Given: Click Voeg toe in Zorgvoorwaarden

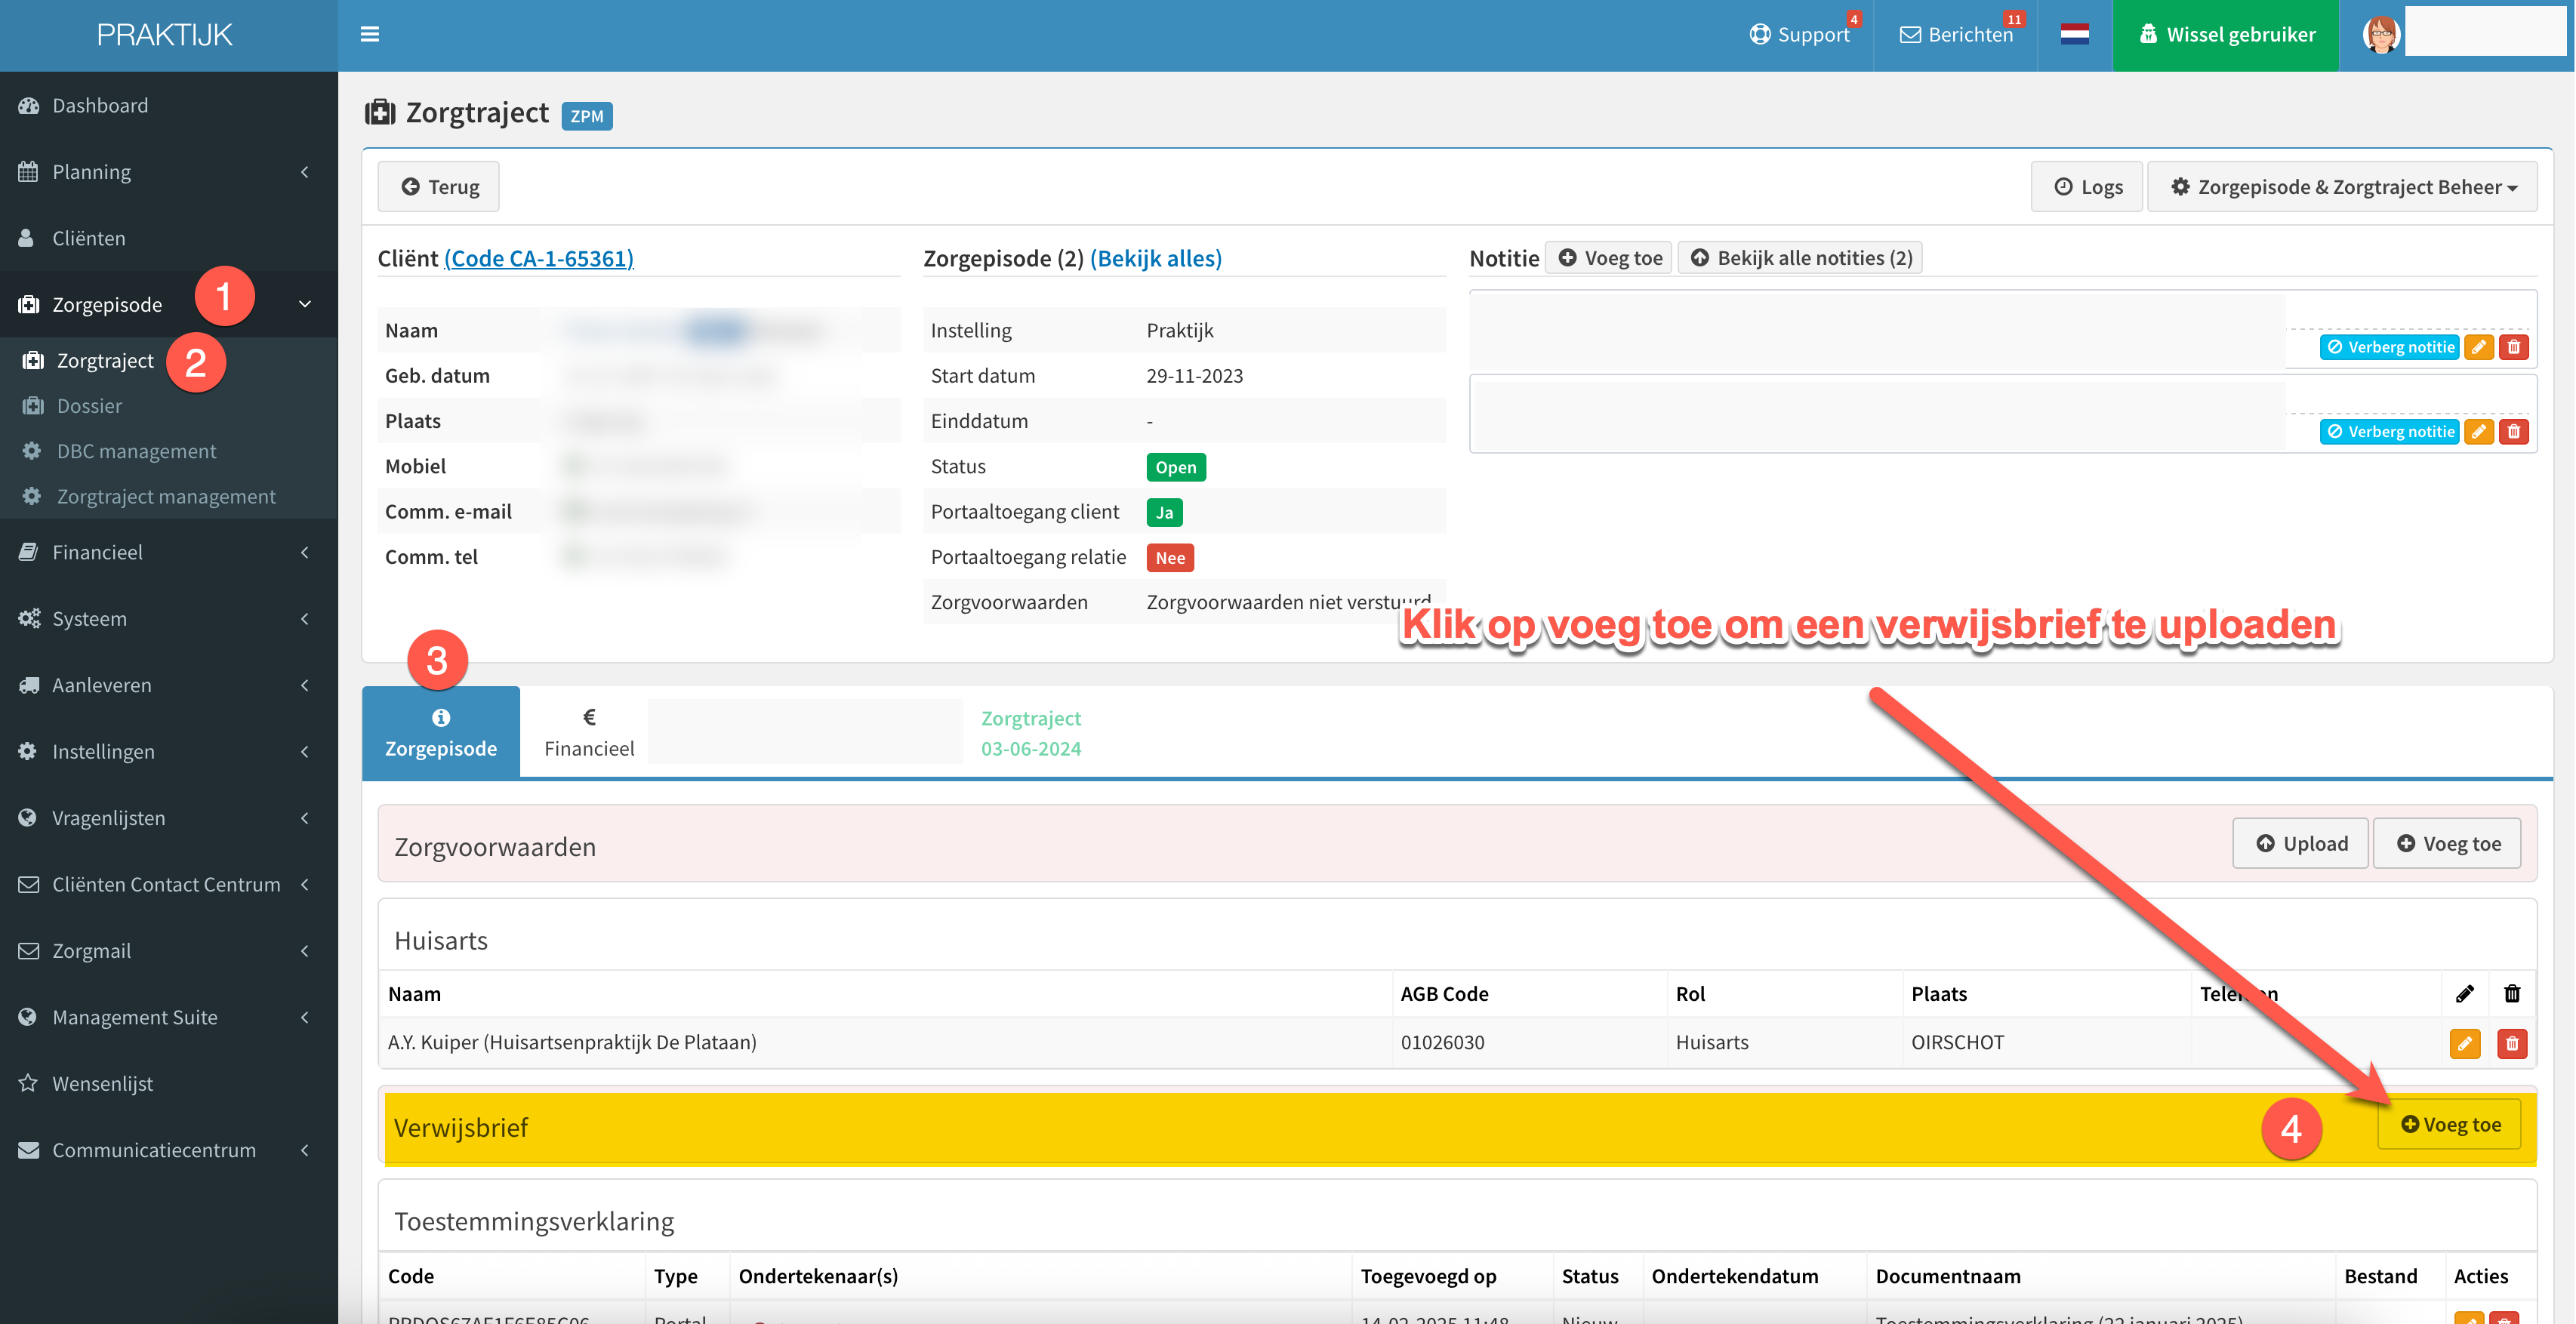Looking at the screenshot, I should click(x=2447, y=843).
